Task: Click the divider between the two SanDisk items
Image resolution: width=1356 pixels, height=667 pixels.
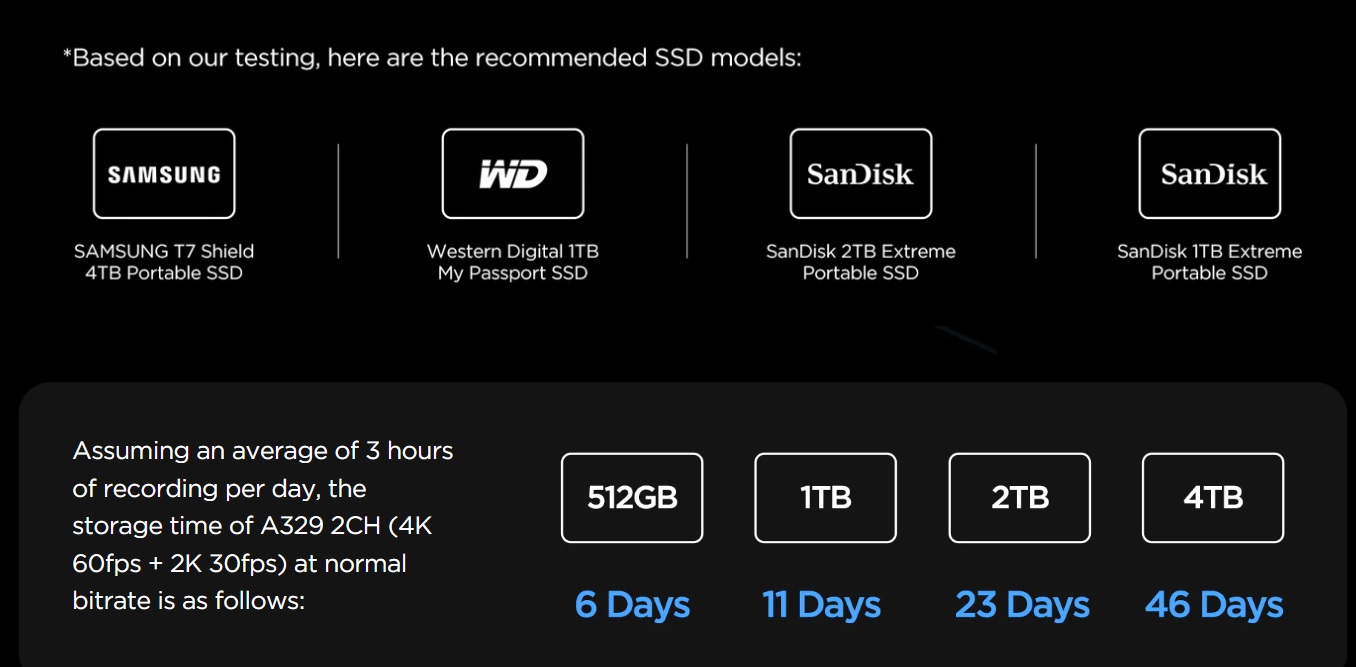Action: tap(1035, 201)
